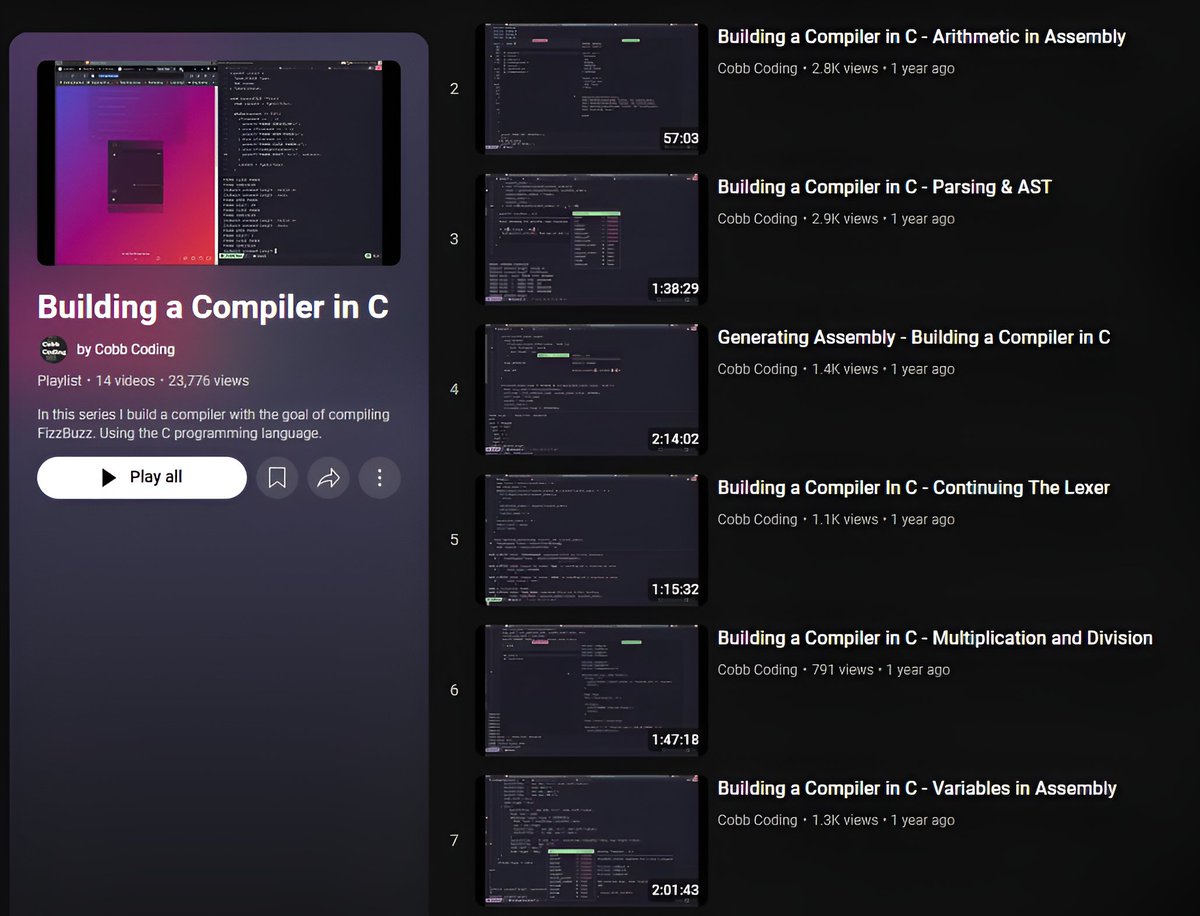This screenshot has width=1200, height=916.
Task: Click index number 2 in playlist
Action: pos(454,89)
